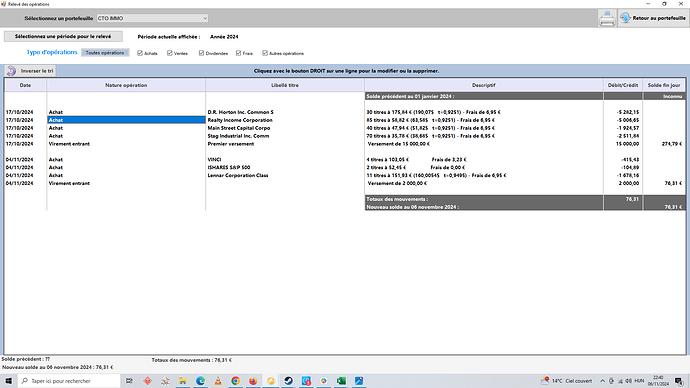Open File Explorer from the taskbar
690x388 pixels.
[x=183, y=381]
